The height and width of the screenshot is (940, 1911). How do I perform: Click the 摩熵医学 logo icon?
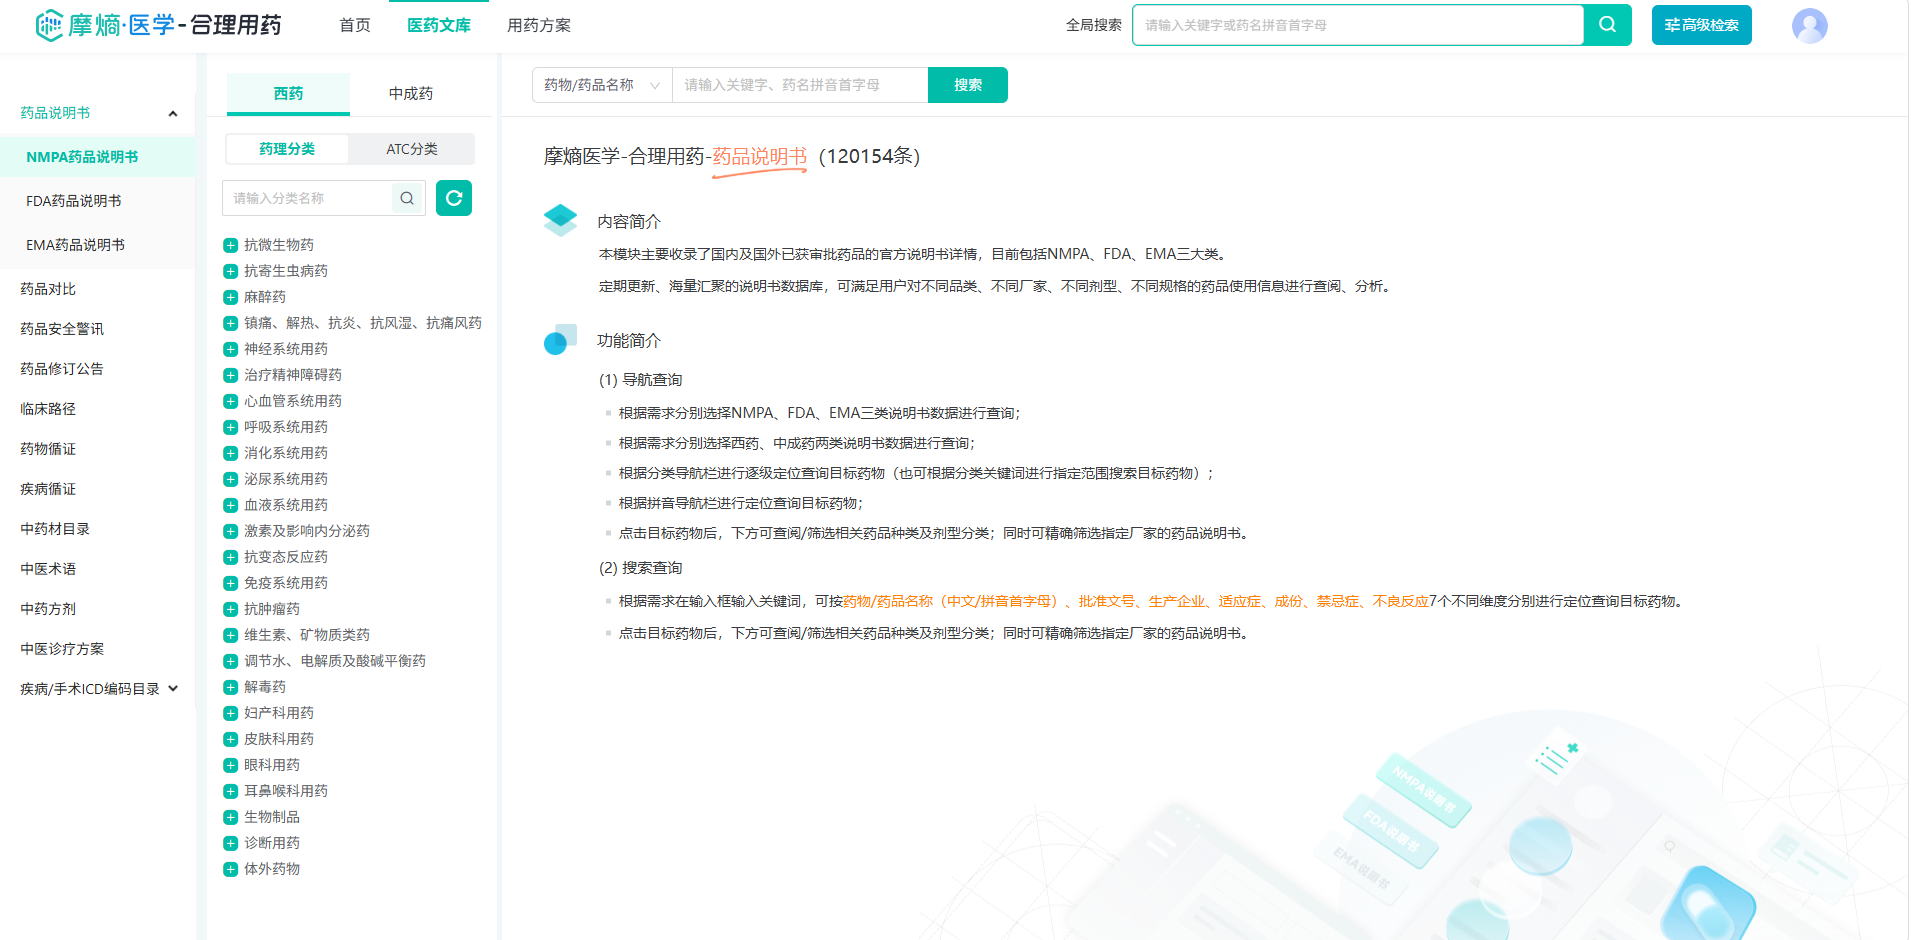pyautogui.click(x=49, y=25)
